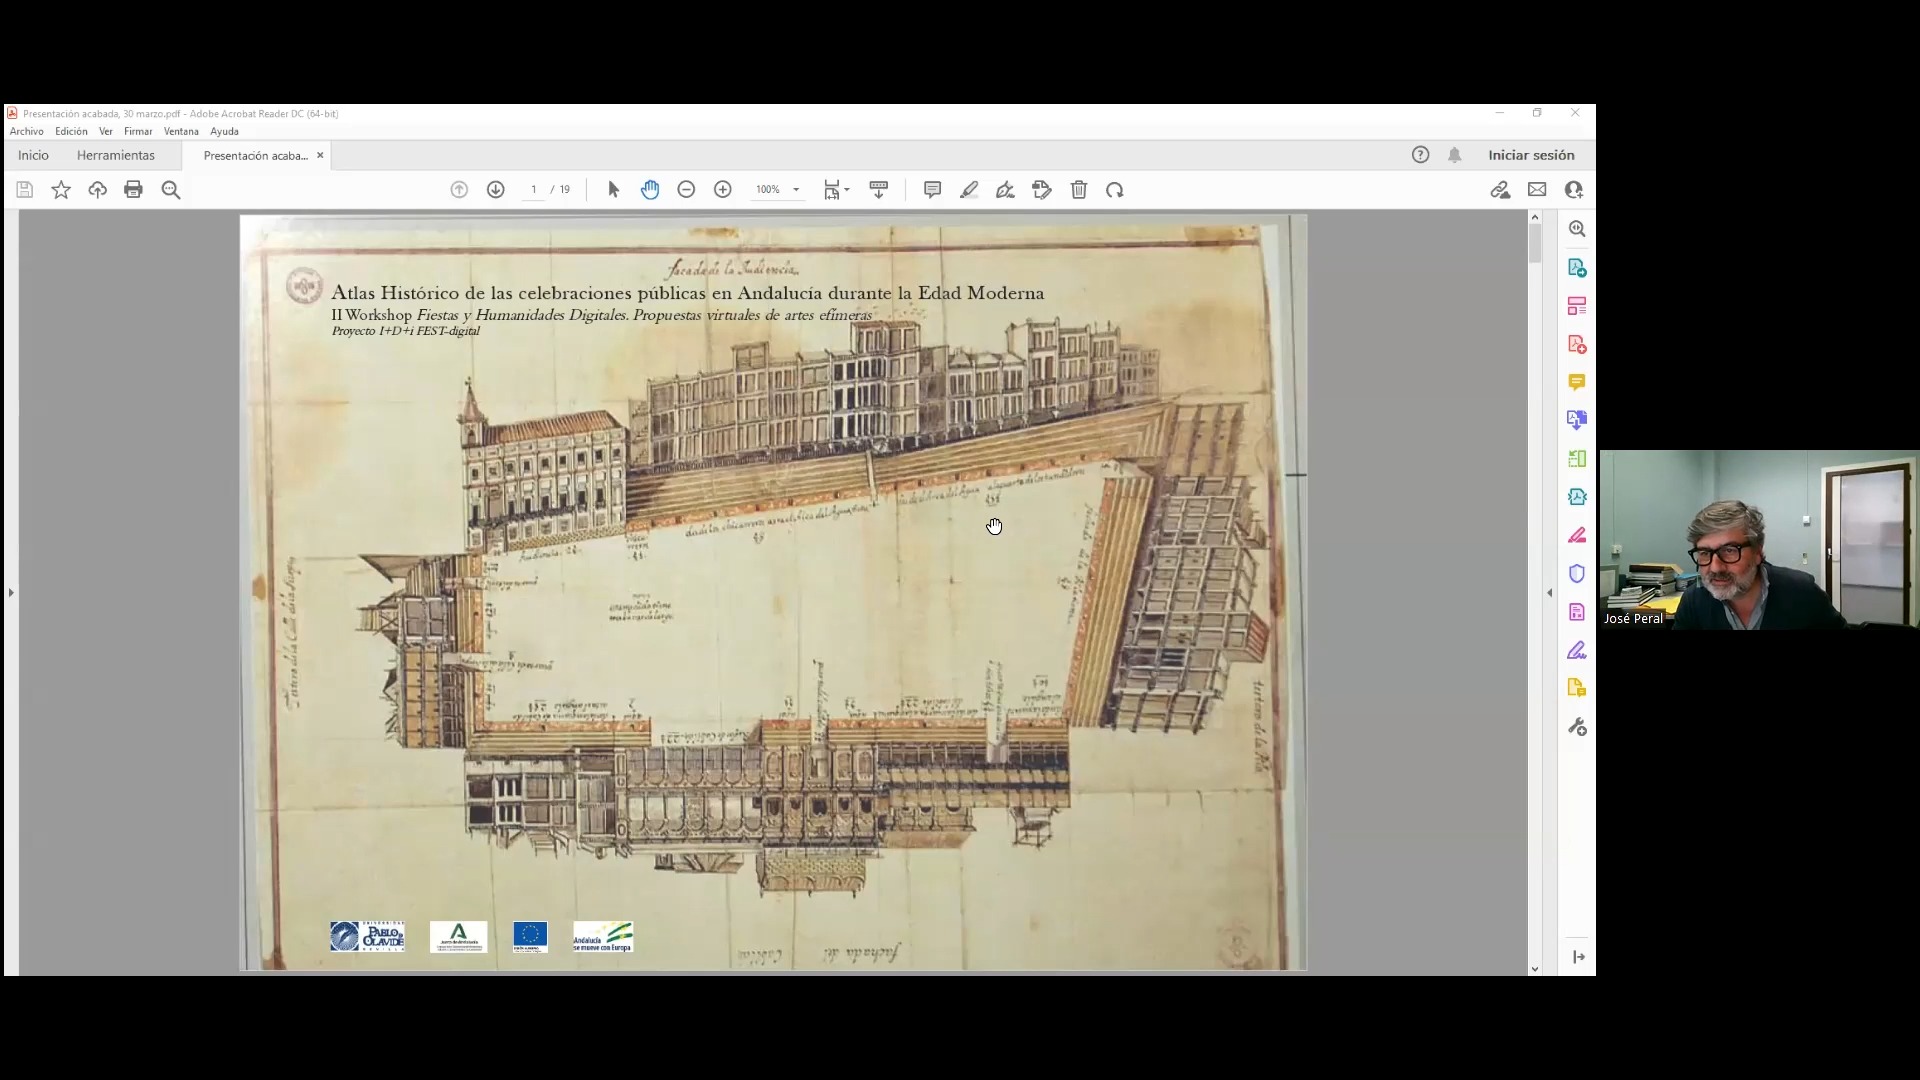Screen dimensions: 1920x1080
Task: Close the Presentación acaba... tab
Action: [320, 155]
